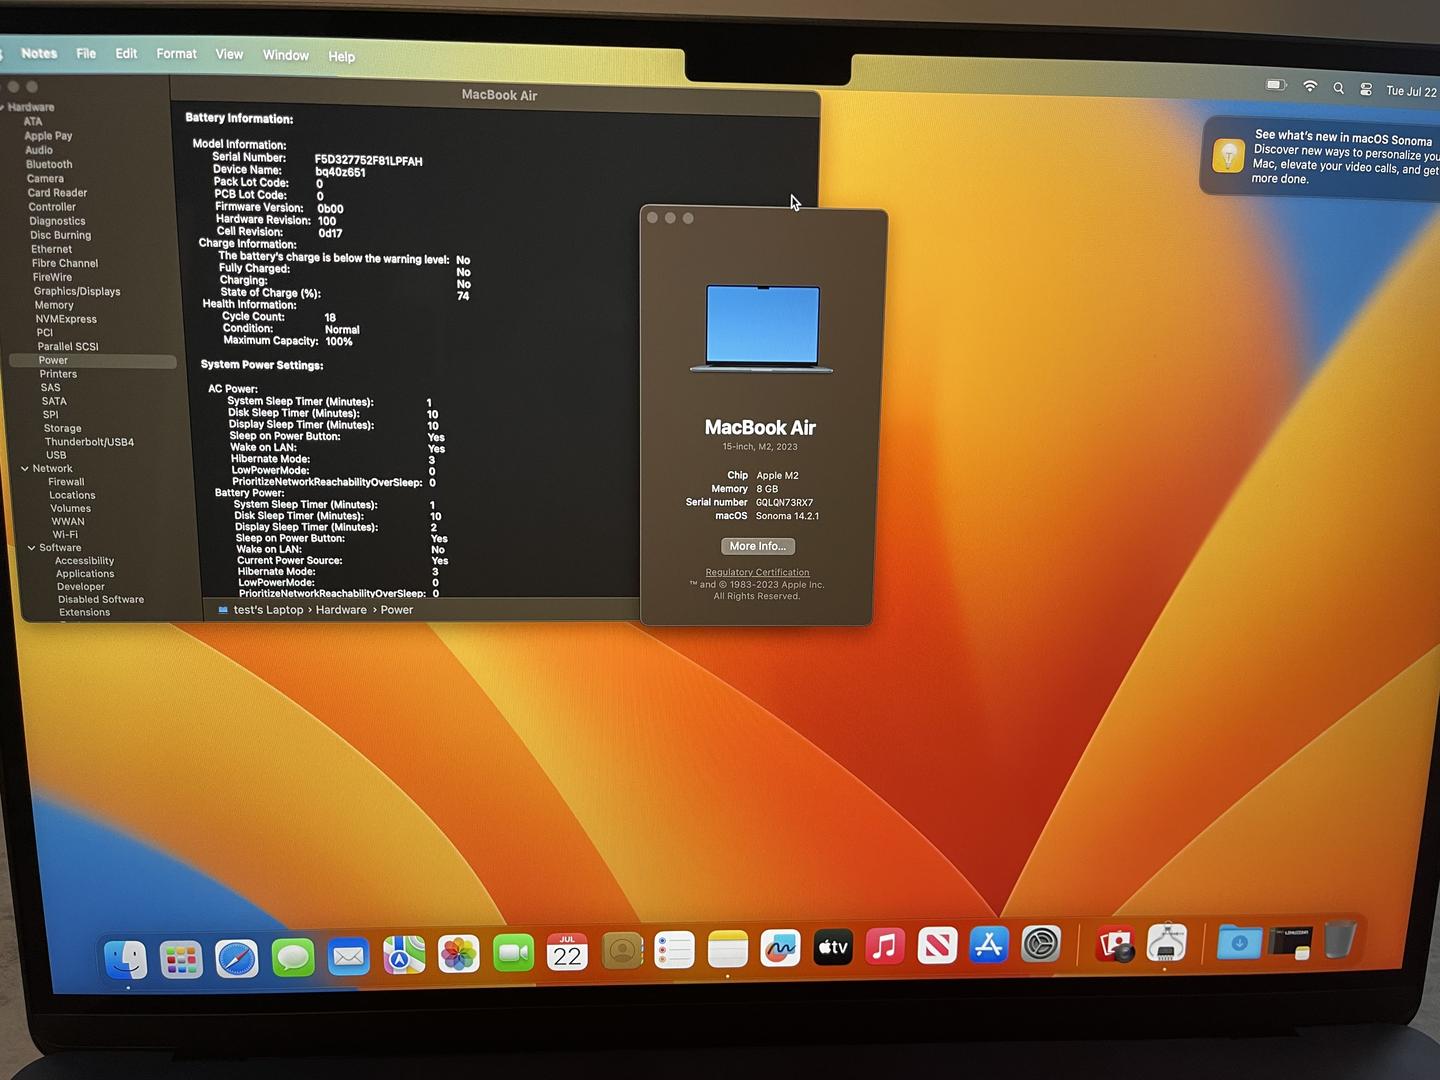Image resolution: width=1440 pixels, height=1080 pixels.
Task: Open the Mail app in Dock
Action: click(348, 957)
